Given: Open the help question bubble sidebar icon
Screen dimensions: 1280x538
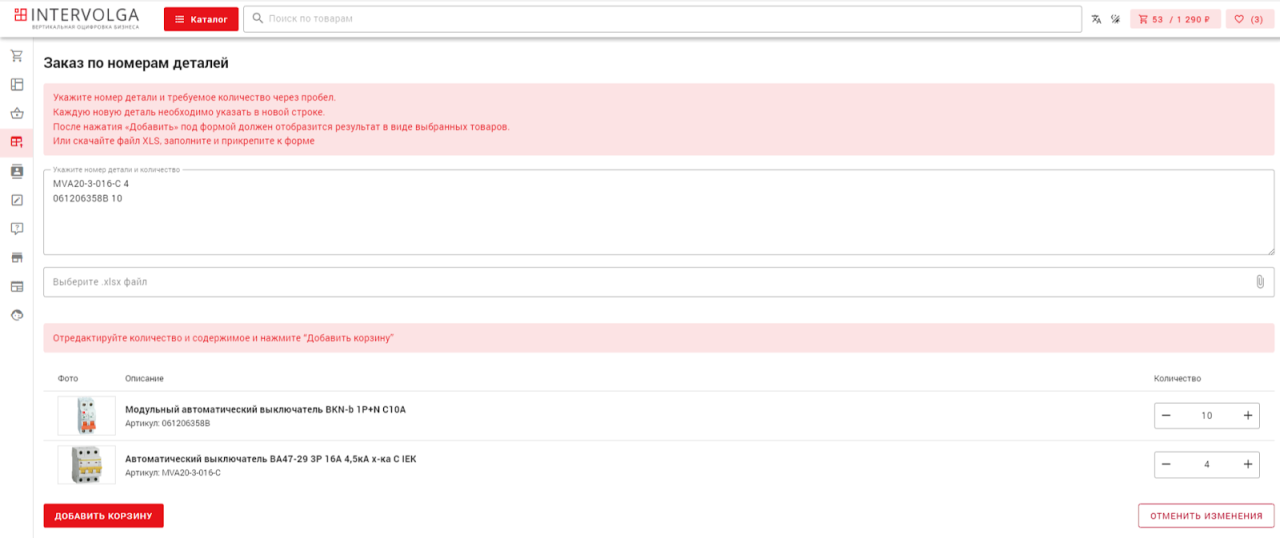Looking at the screenshot, I should tap(17, 229).
